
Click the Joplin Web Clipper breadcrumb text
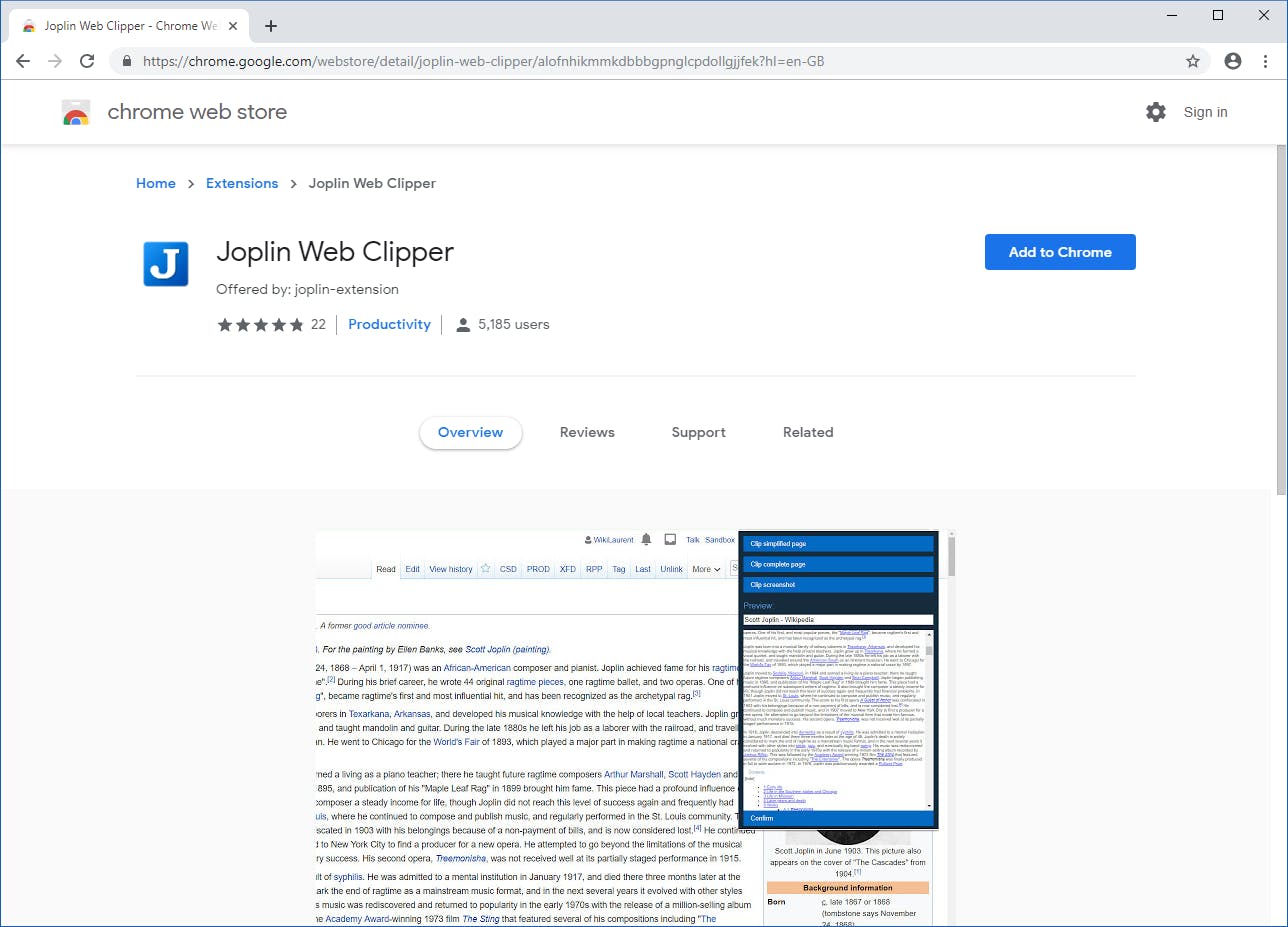pos(372,183)
